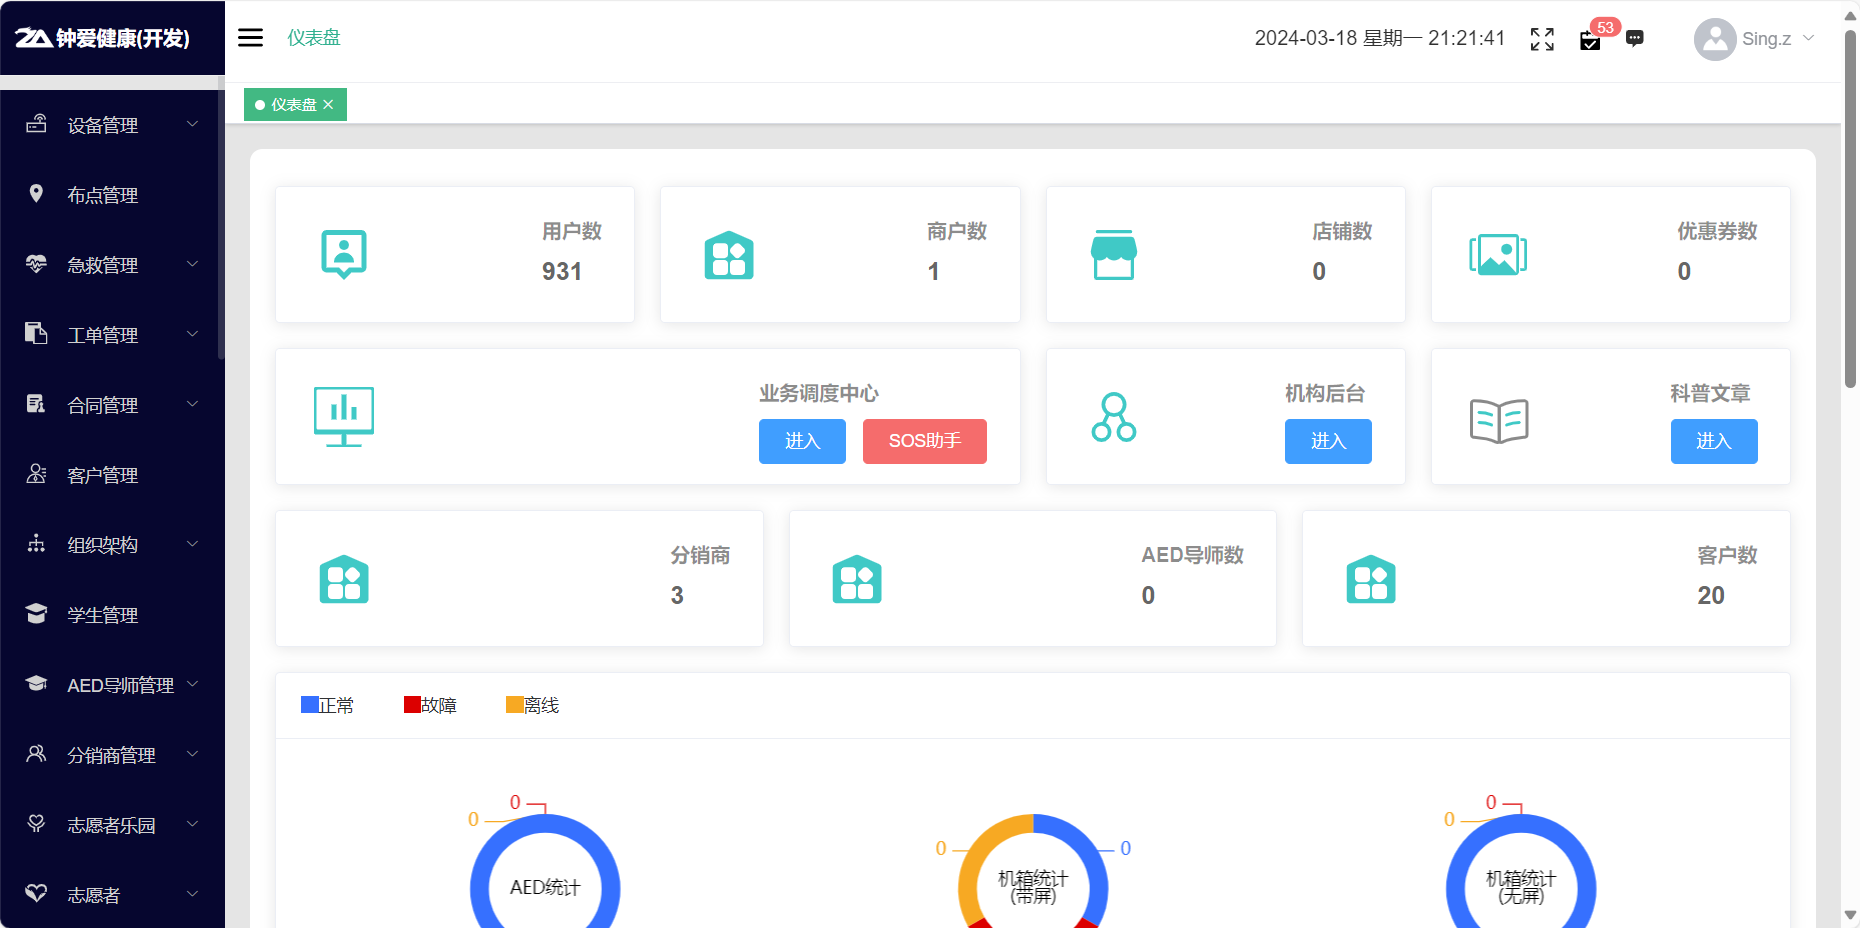Click the red SOS助手 button
Image resolution: width=1860 pixels, height=928 pixels.
(x=924, y=441)
